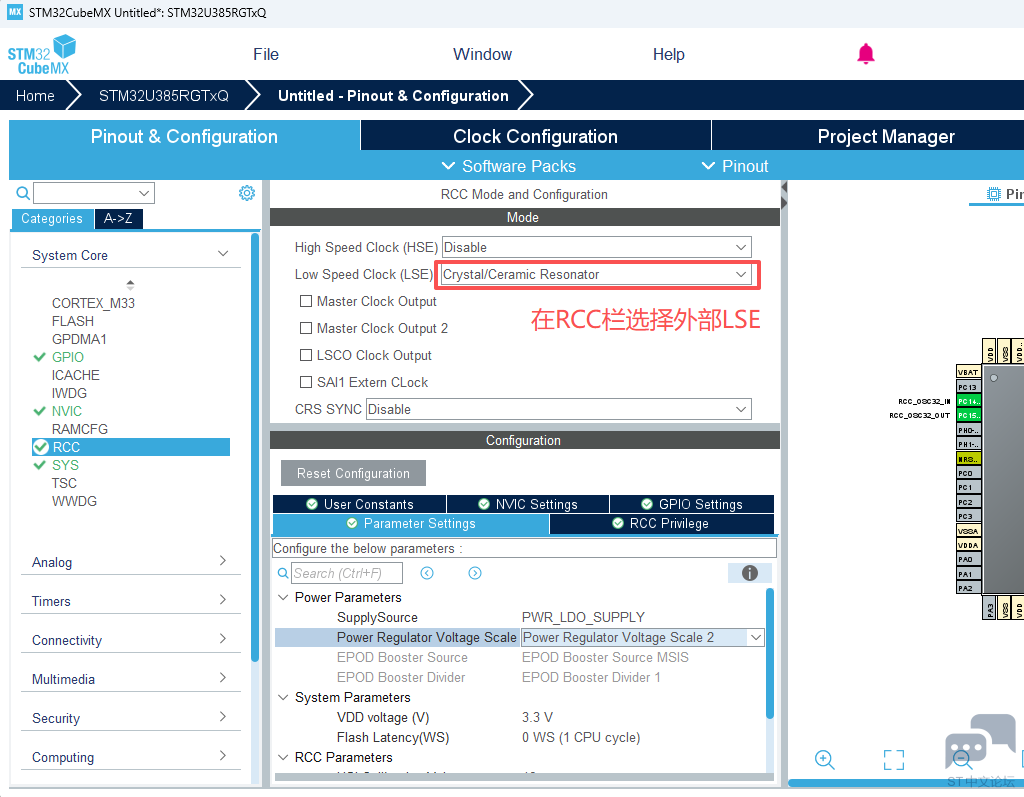
Task: Open the categories settings gear icon
Action: (246, 193)
